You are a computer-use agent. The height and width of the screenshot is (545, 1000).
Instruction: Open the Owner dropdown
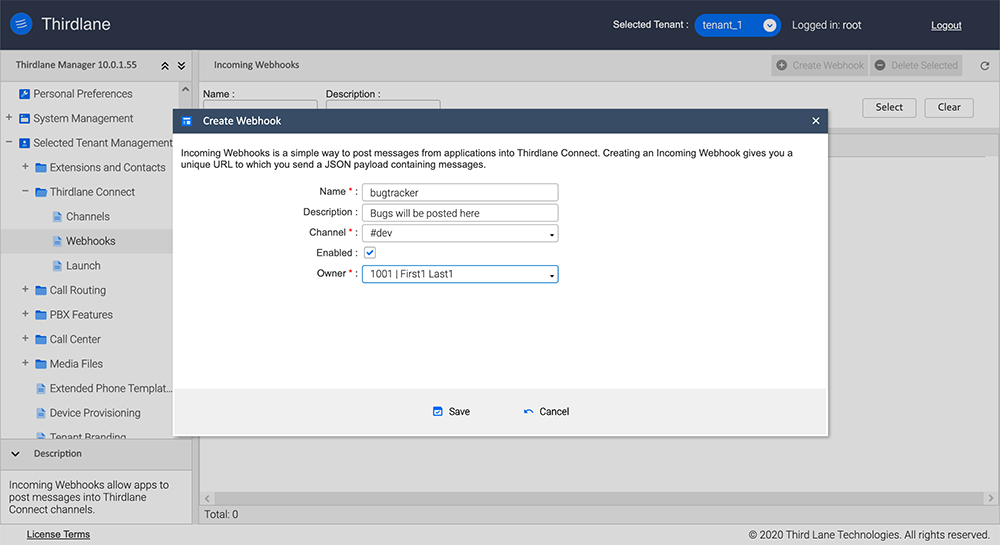pyautogui.click(x=460, y=274)
